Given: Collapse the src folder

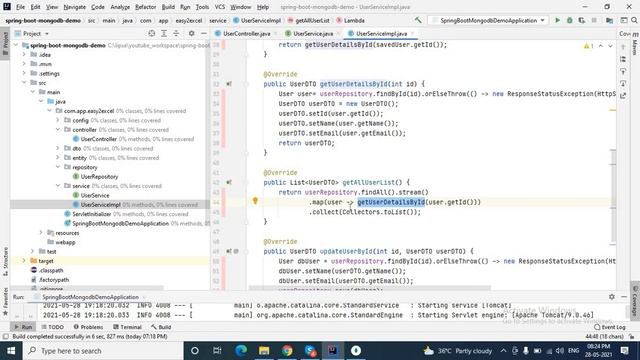Looking at the screenshot, I should coord(24,82).
